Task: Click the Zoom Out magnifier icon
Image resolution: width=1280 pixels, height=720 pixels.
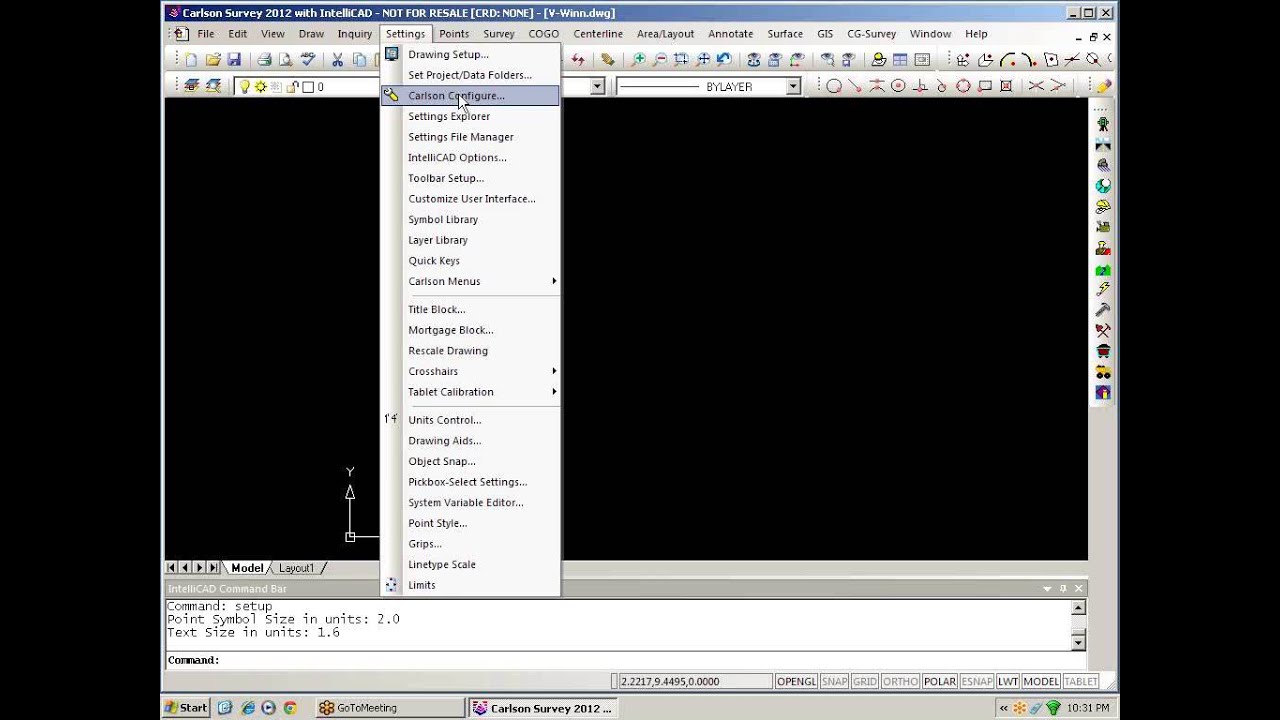Action: click(660, 60)
